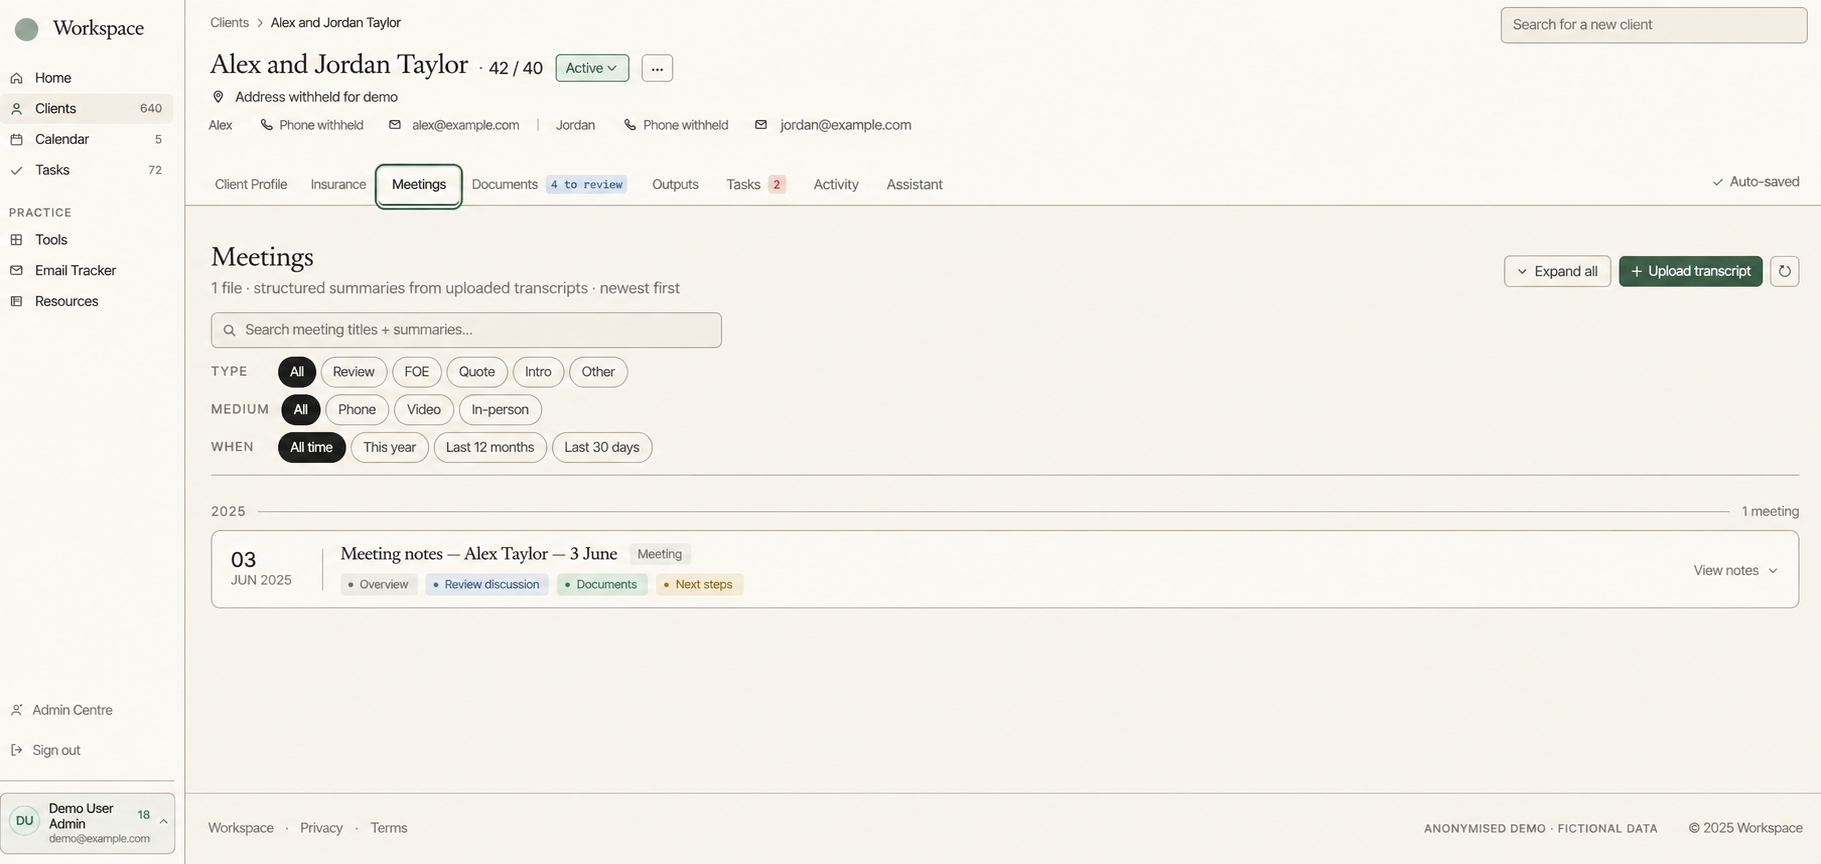Filter medium by Video
The image size is (1821, 864).
point(424,410)
